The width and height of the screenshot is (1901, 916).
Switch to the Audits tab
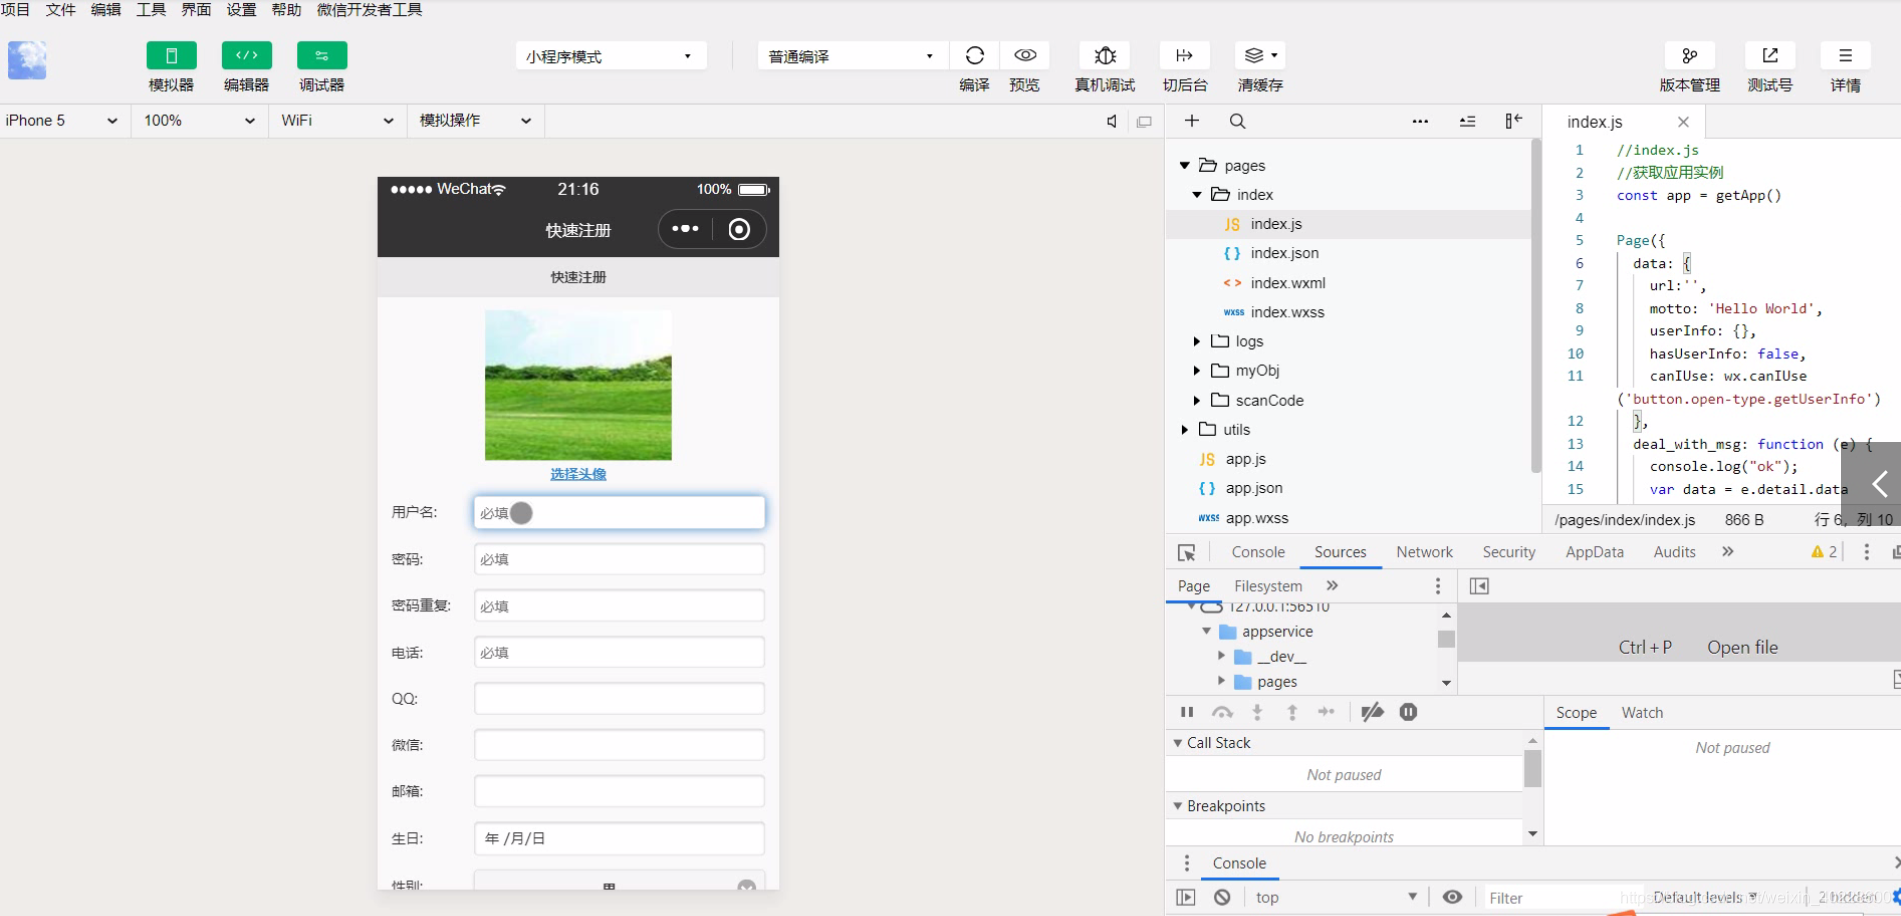coord(1674,552)
